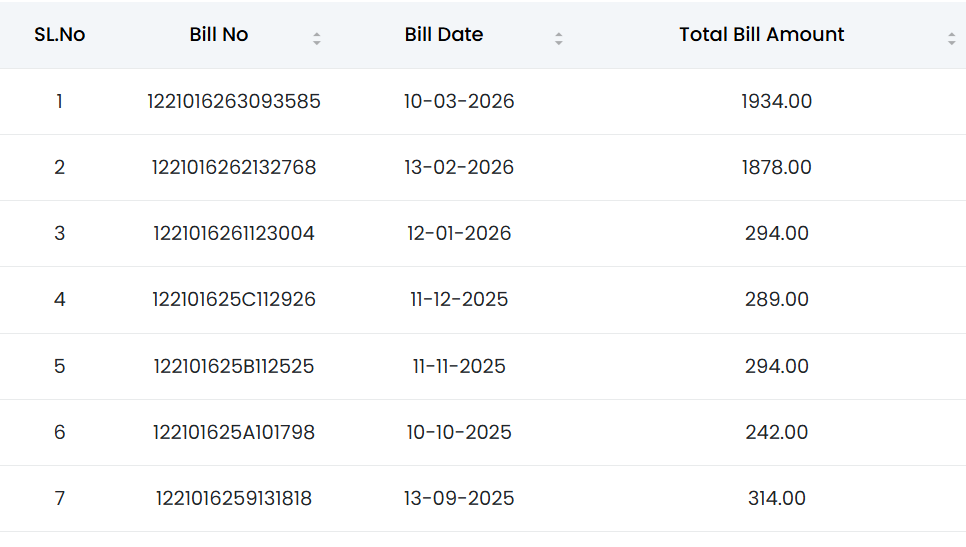This screenshot has width=966, height=547.
Task: Pick bill number 122101625A101798
Action: [234, 432]
